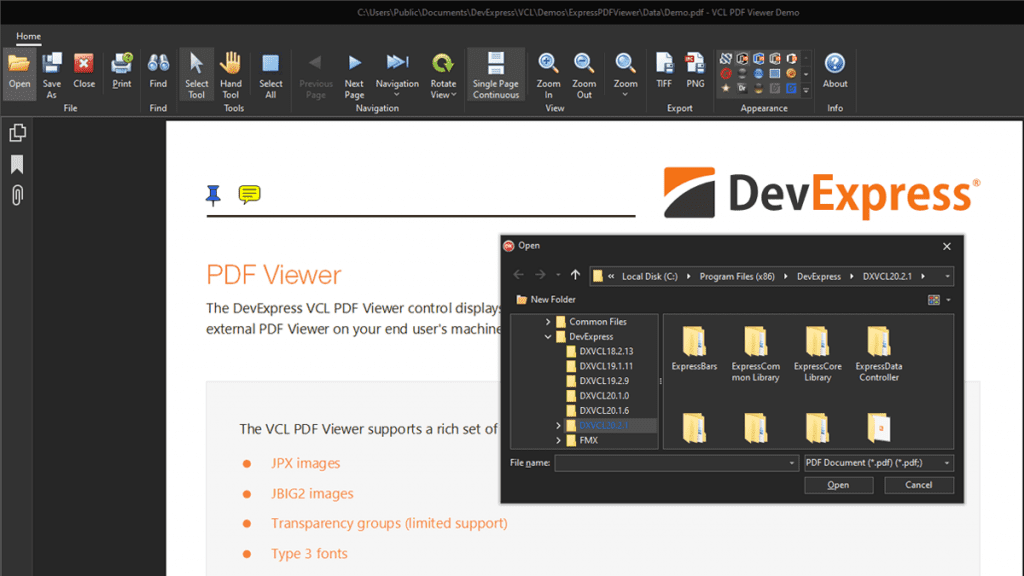Screen dimensions: 1024x576
Task: Go to Previous Page
Action: (315, 74)
